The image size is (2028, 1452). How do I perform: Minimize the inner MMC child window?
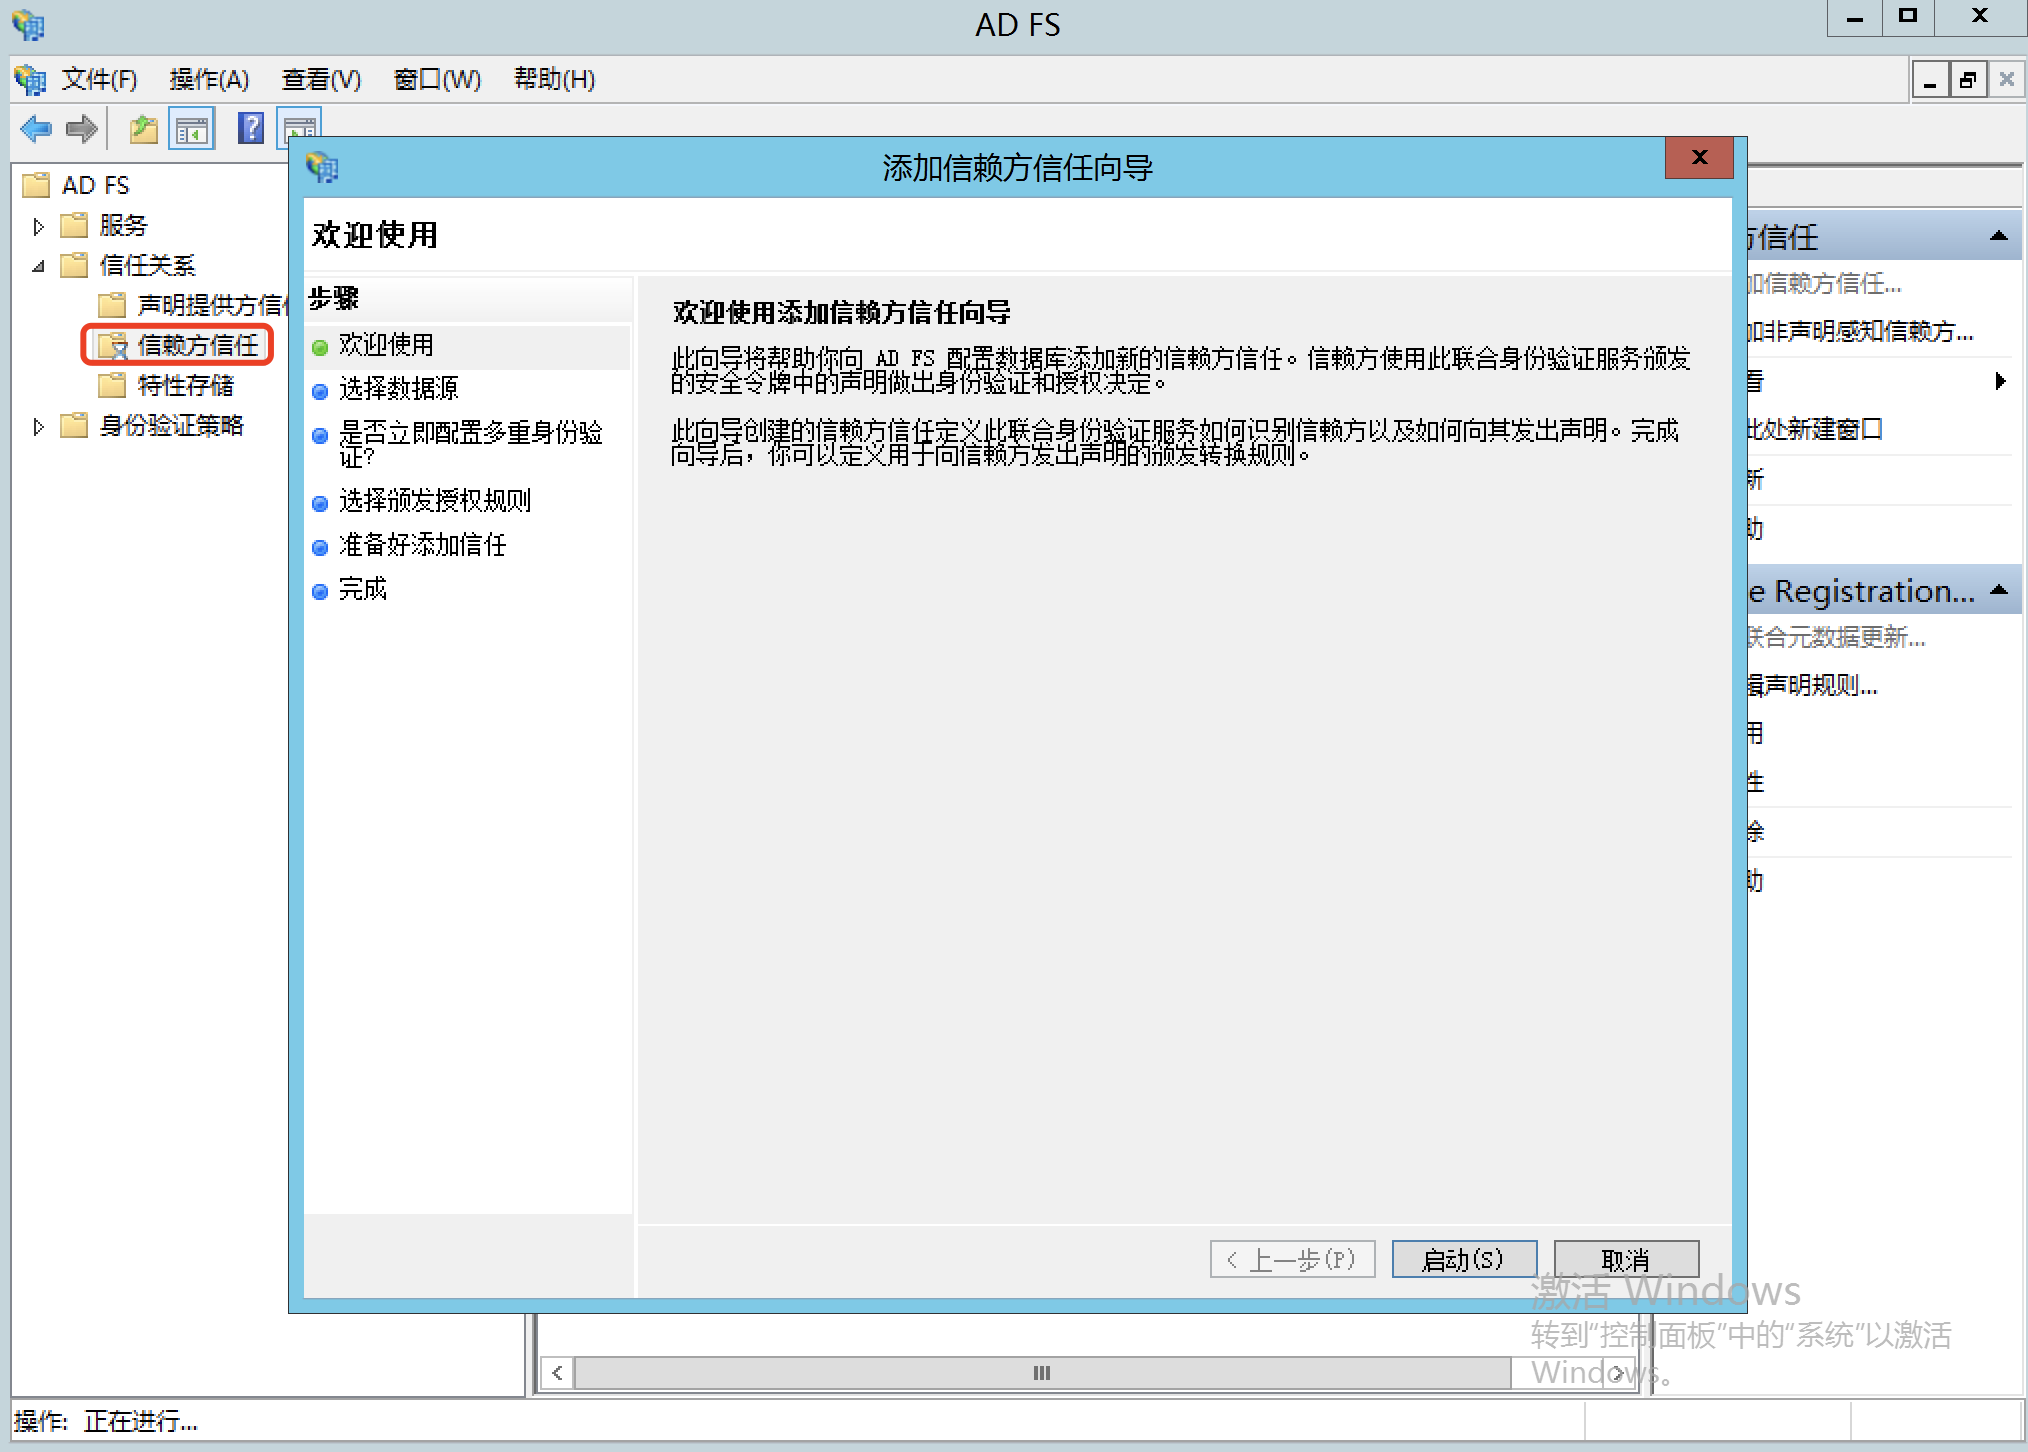pyautogui.click(x=1930, y=80)
